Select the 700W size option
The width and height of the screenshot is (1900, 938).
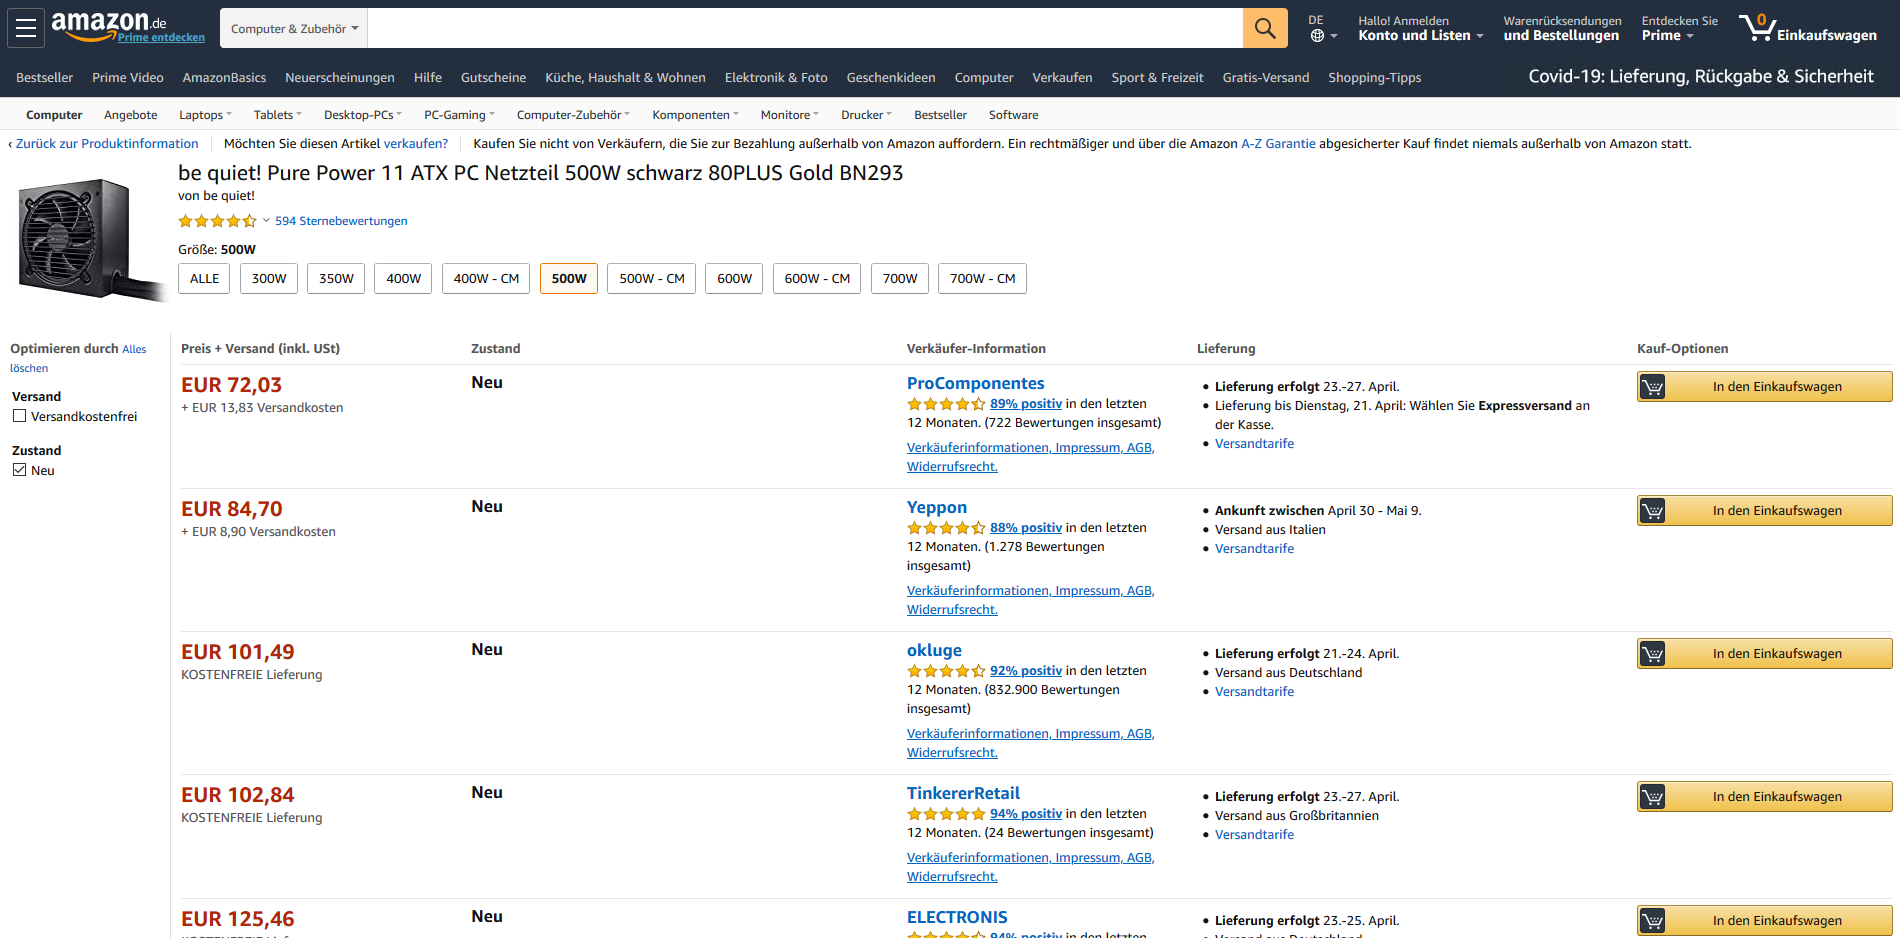(x=900, y=279)
